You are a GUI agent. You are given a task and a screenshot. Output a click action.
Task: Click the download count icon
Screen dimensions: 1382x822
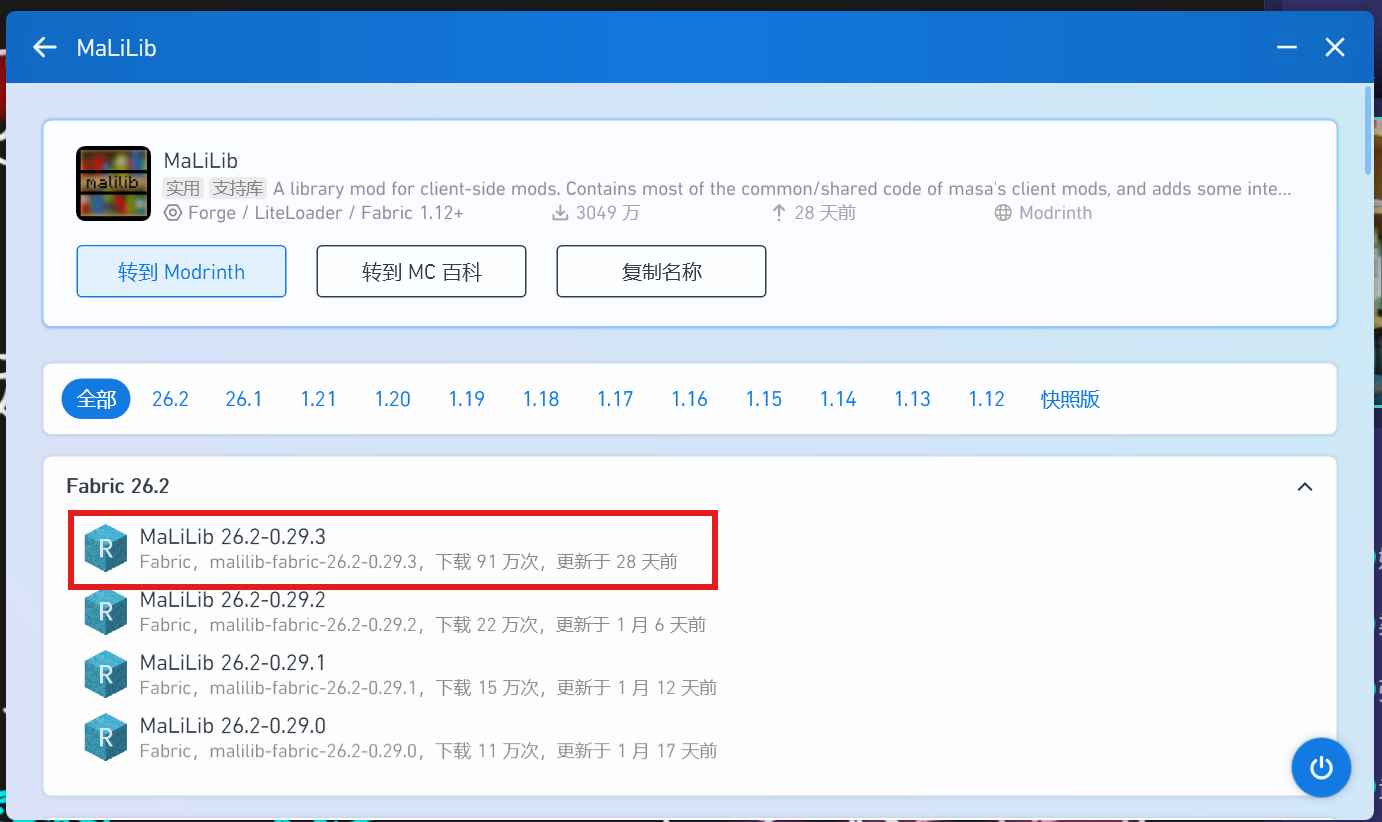pos(560,213)
